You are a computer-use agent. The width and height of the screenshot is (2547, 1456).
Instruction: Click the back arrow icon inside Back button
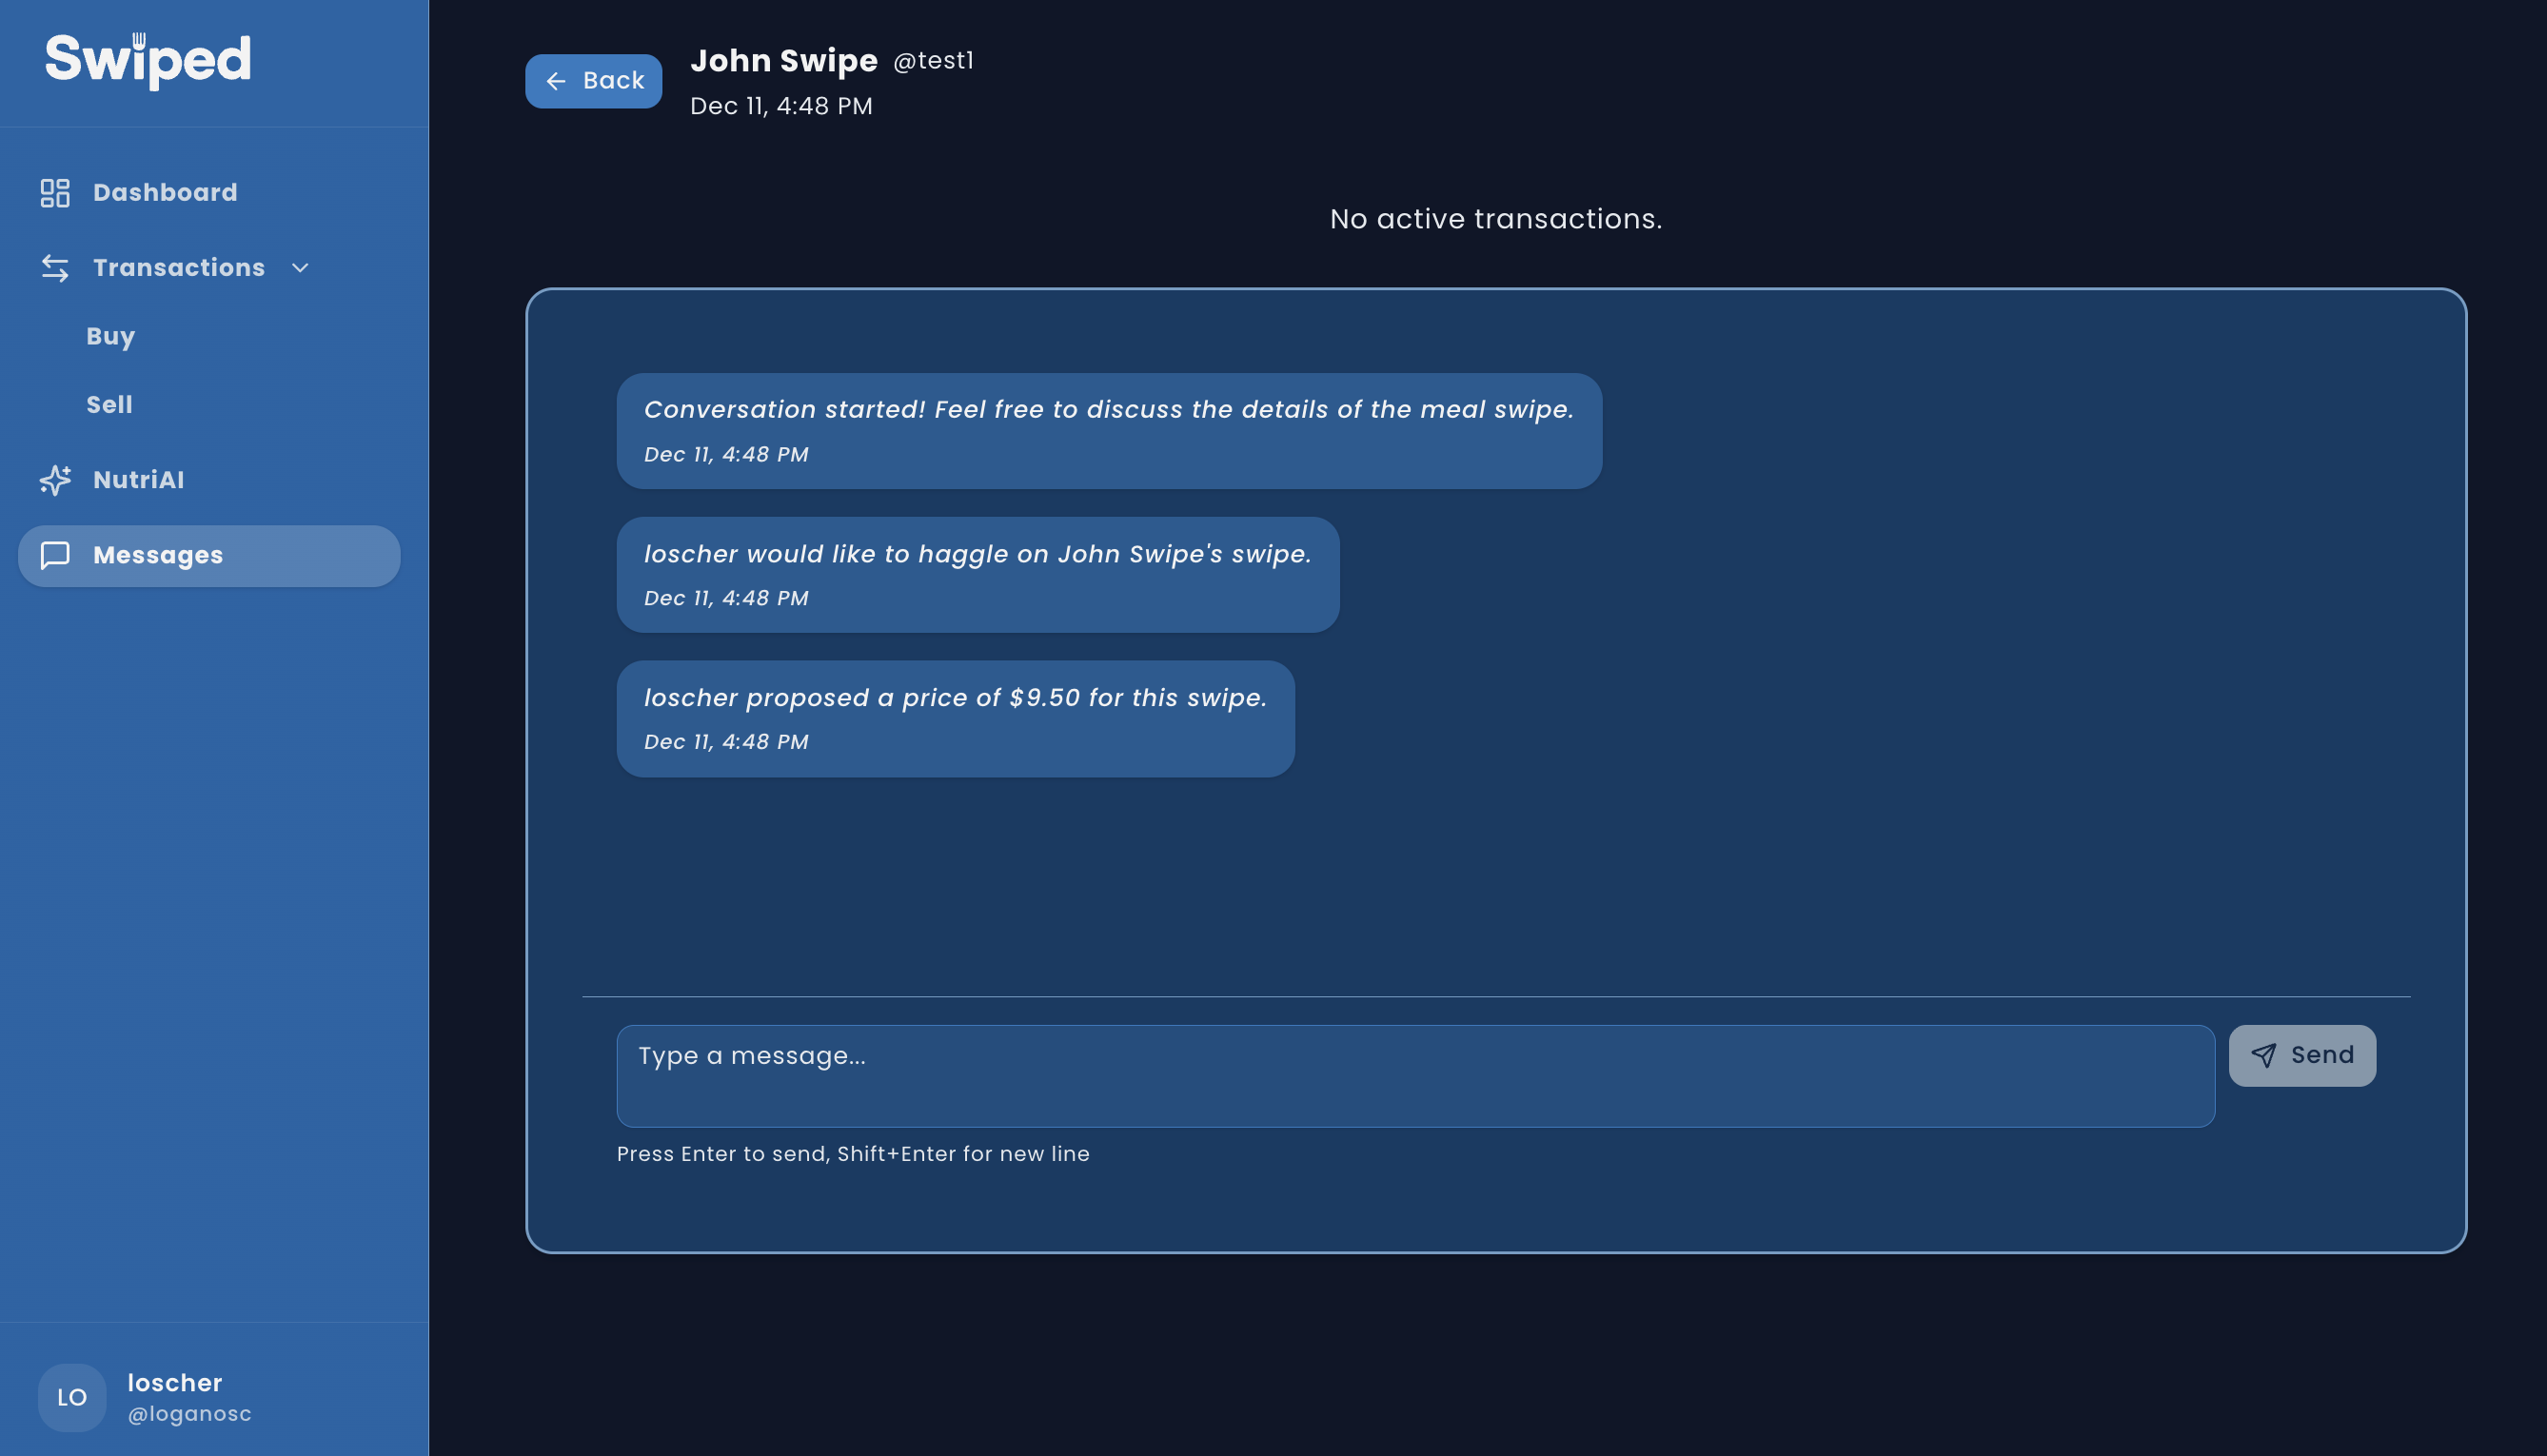pyautogui.click(x=557, y=81)
